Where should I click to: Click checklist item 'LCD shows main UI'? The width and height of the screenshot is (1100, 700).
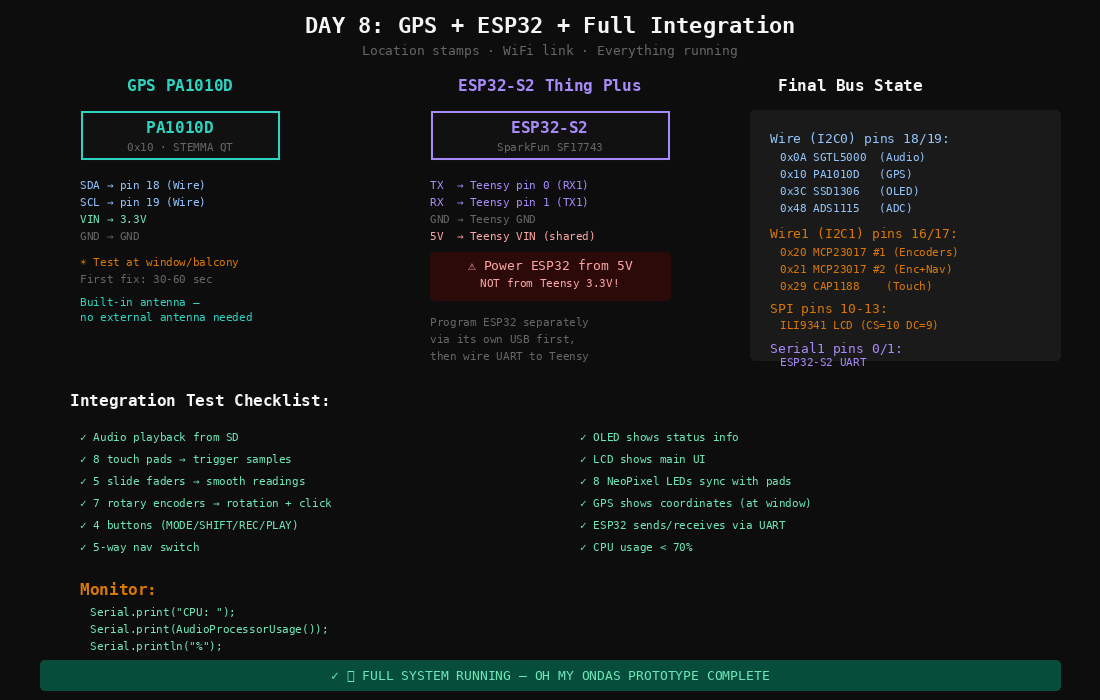click(x=643, y=459)
